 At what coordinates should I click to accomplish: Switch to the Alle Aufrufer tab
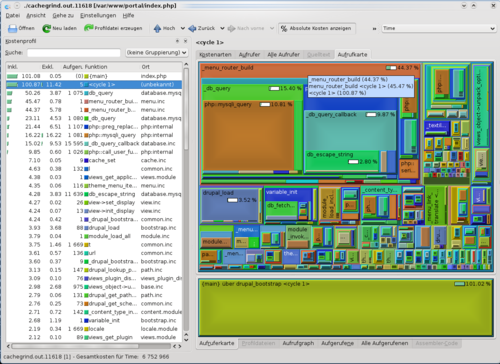point(283,55)
